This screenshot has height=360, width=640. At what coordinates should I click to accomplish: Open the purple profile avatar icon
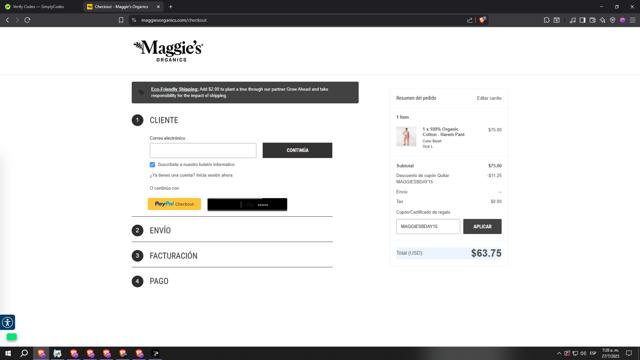coord(622,20)
